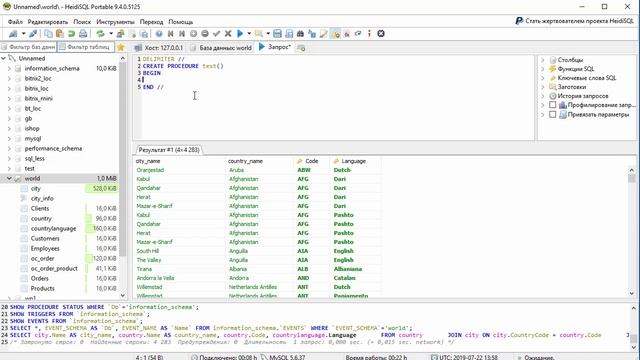Click the blue help icon

coord(159,34)
